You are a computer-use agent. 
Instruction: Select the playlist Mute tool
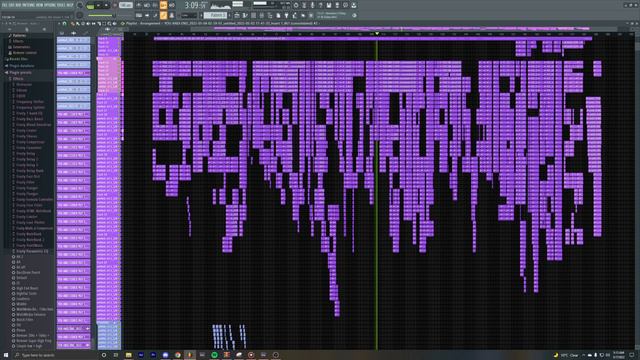click(88, 23)
